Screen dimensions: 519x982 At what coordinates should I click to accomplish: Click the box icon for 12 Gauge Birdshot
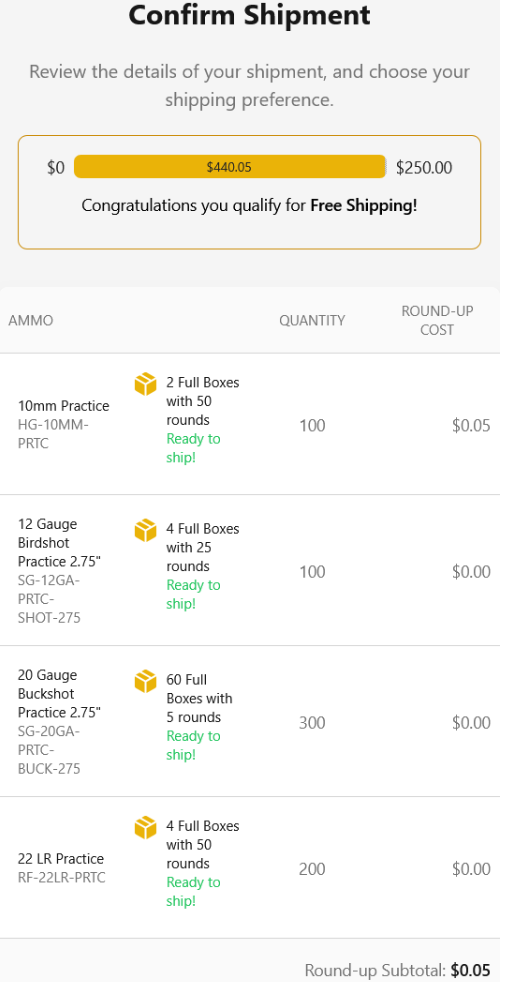[145, 530]
